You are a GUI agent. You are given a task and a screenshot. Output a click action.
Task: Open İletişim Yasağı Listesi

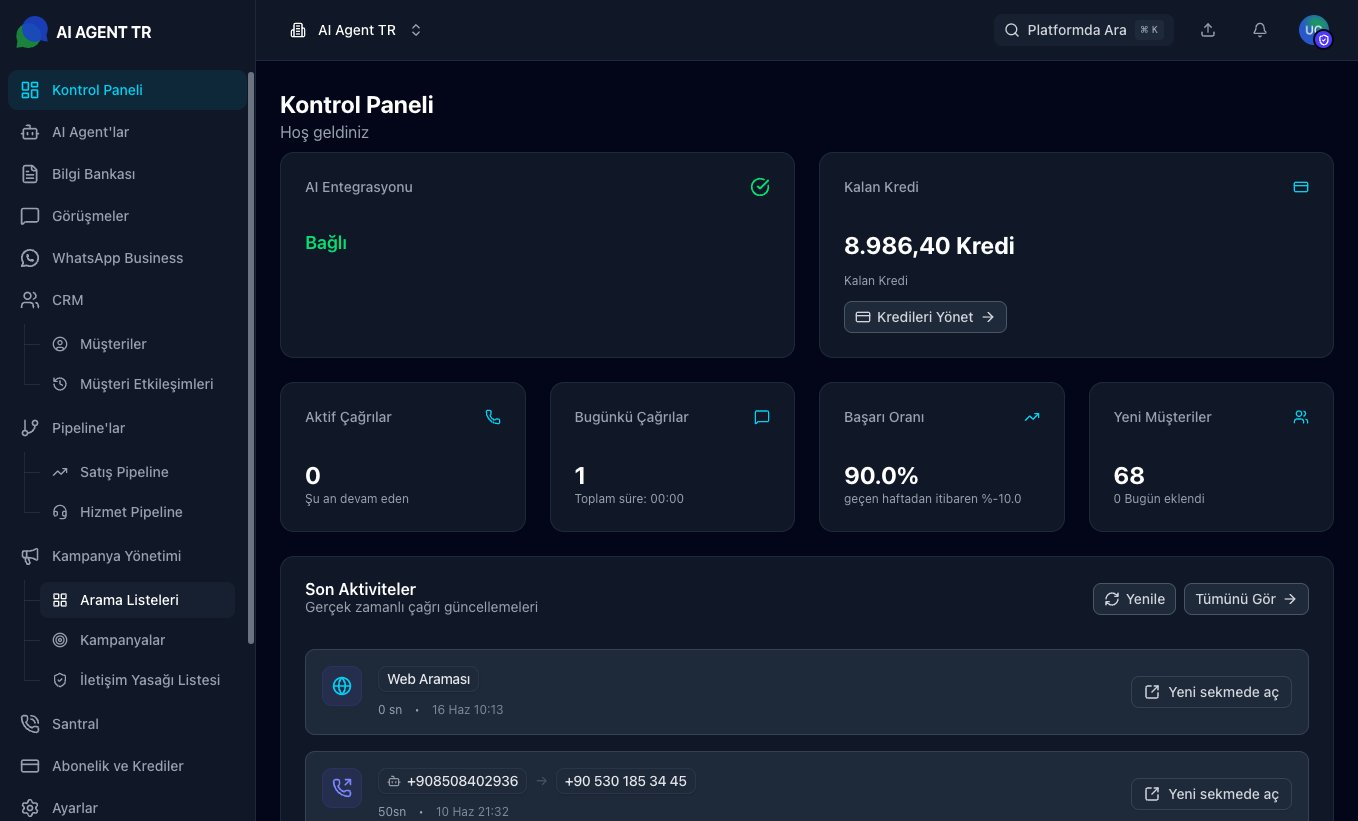tap(137, 680)
